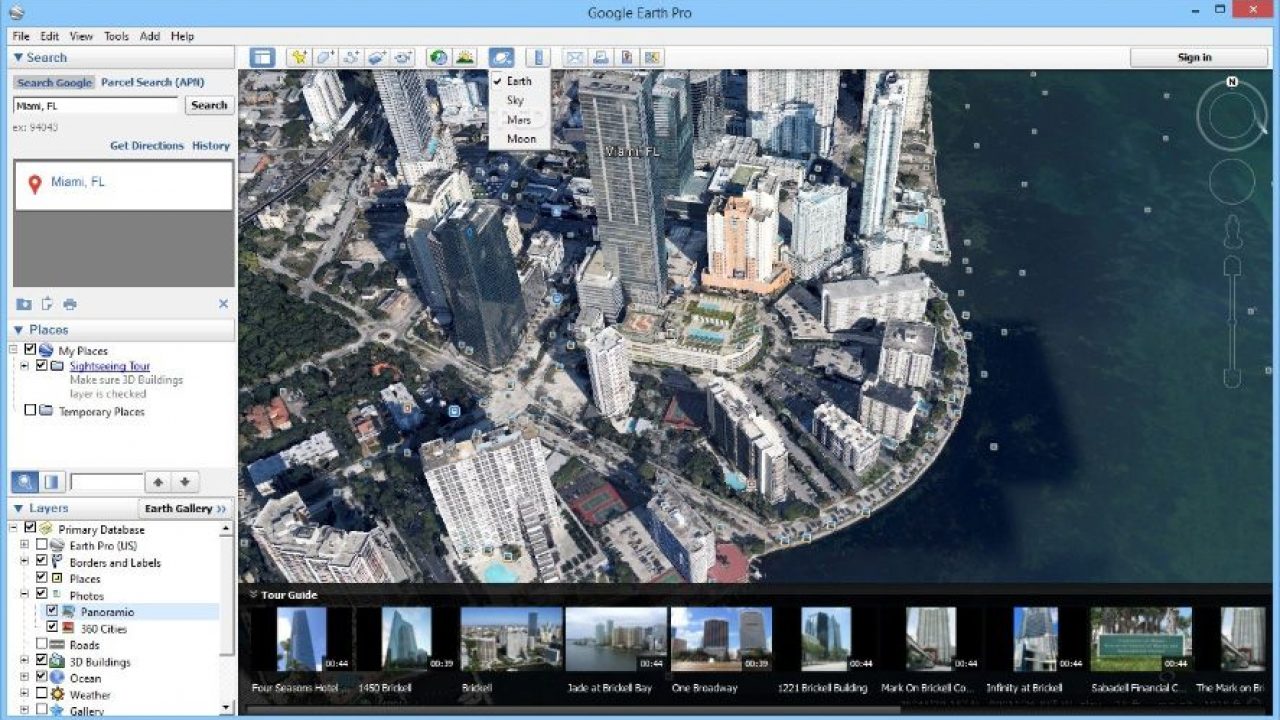Click the red Miami, FL result pin

[x=35, y=184]
